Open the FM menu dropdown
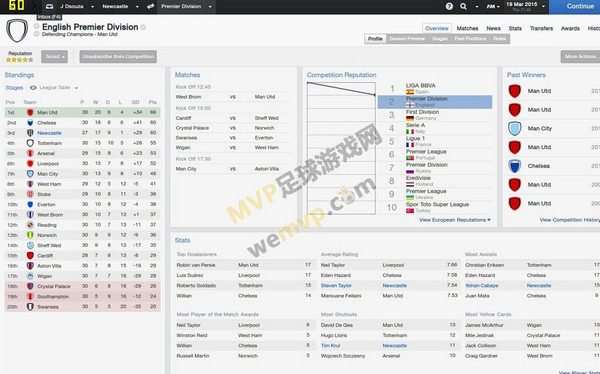 [x=493, y=7]
